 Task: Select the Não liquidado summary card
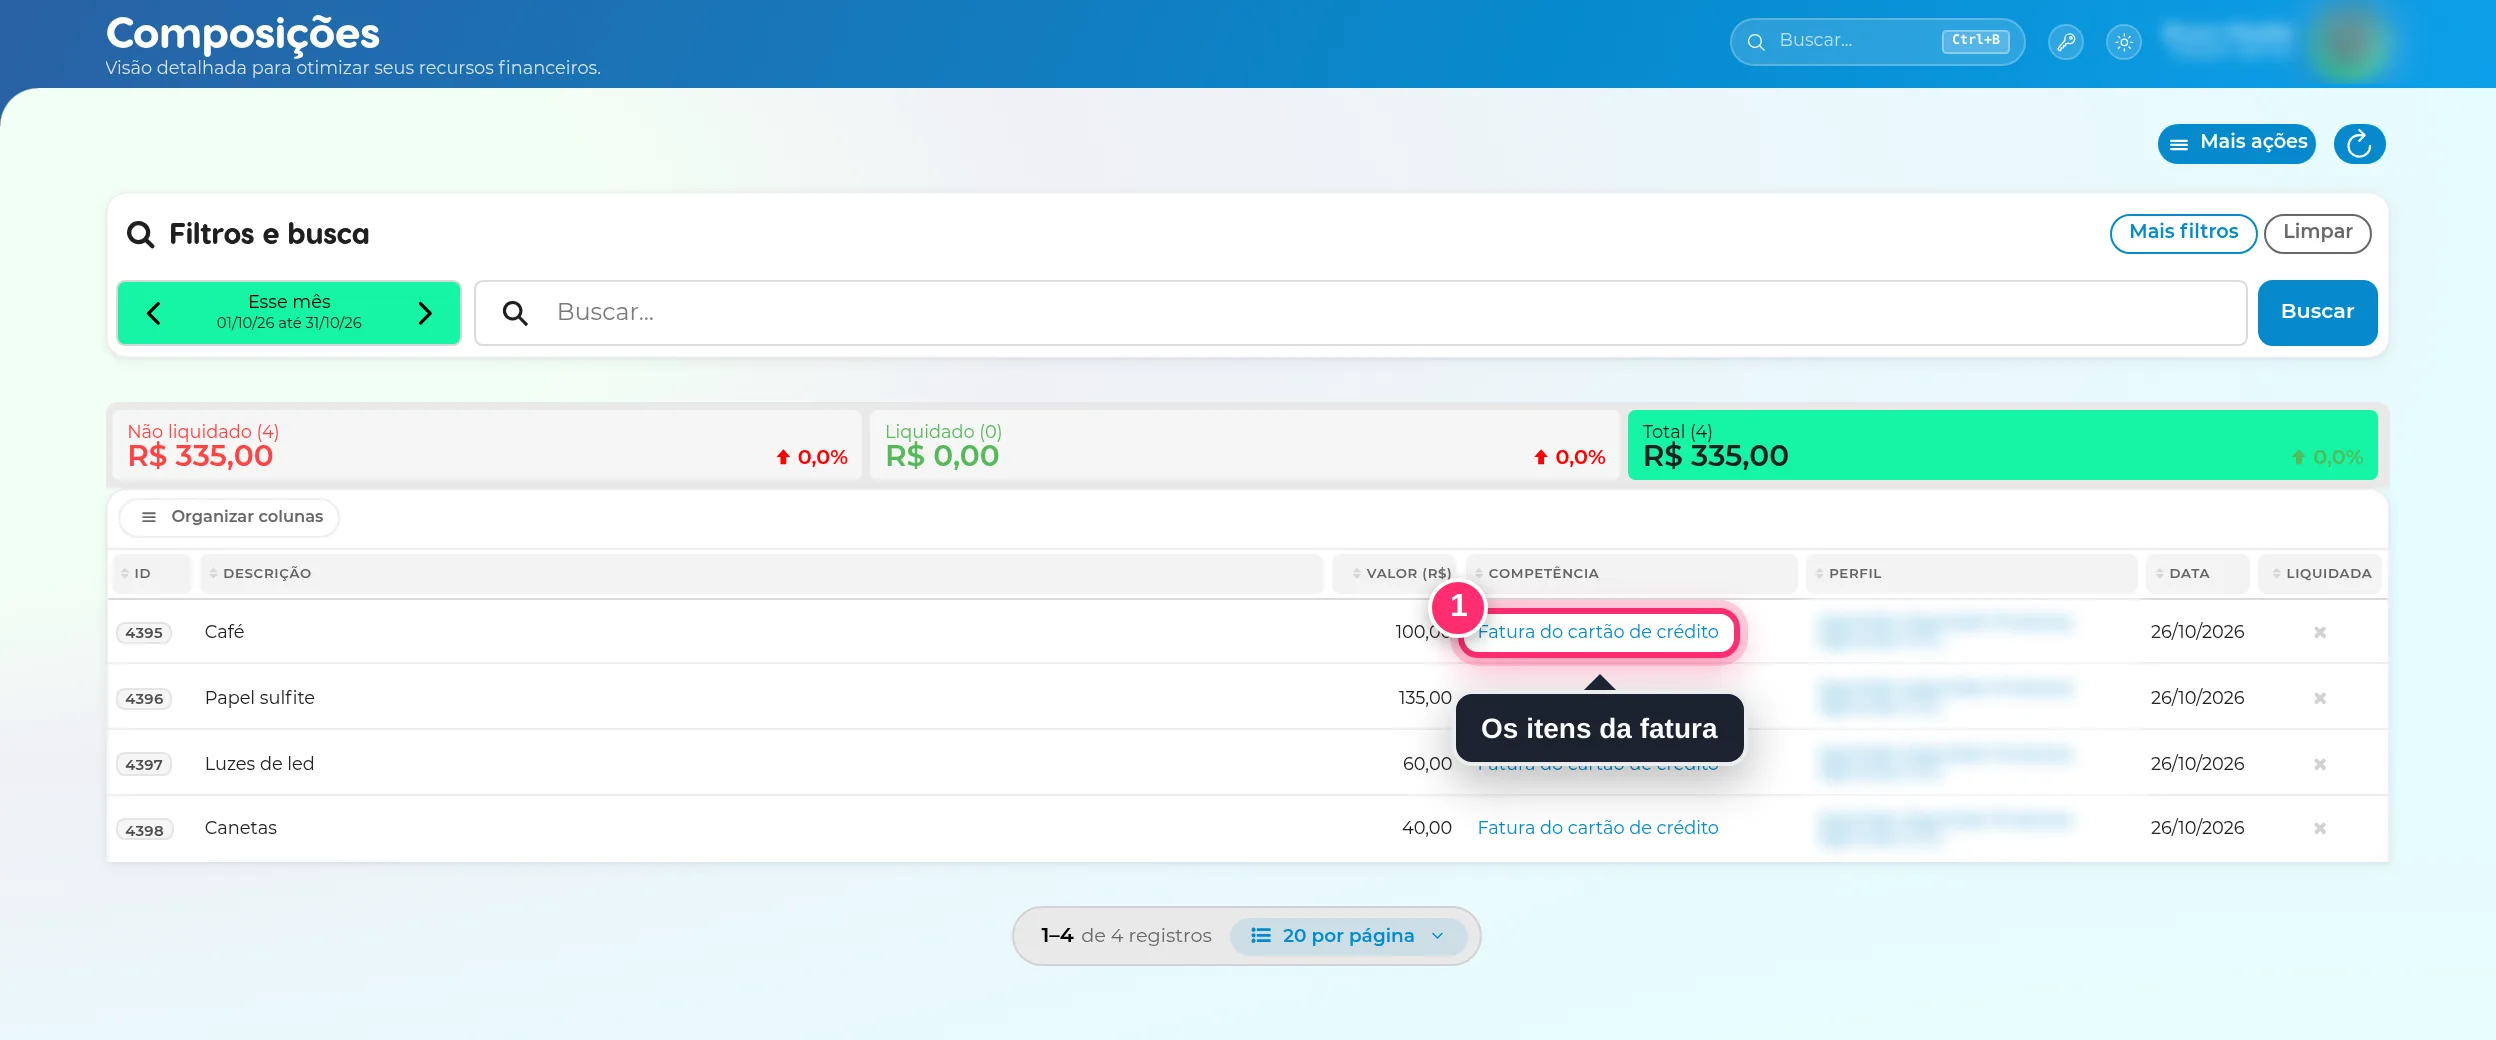pos(487,445)
